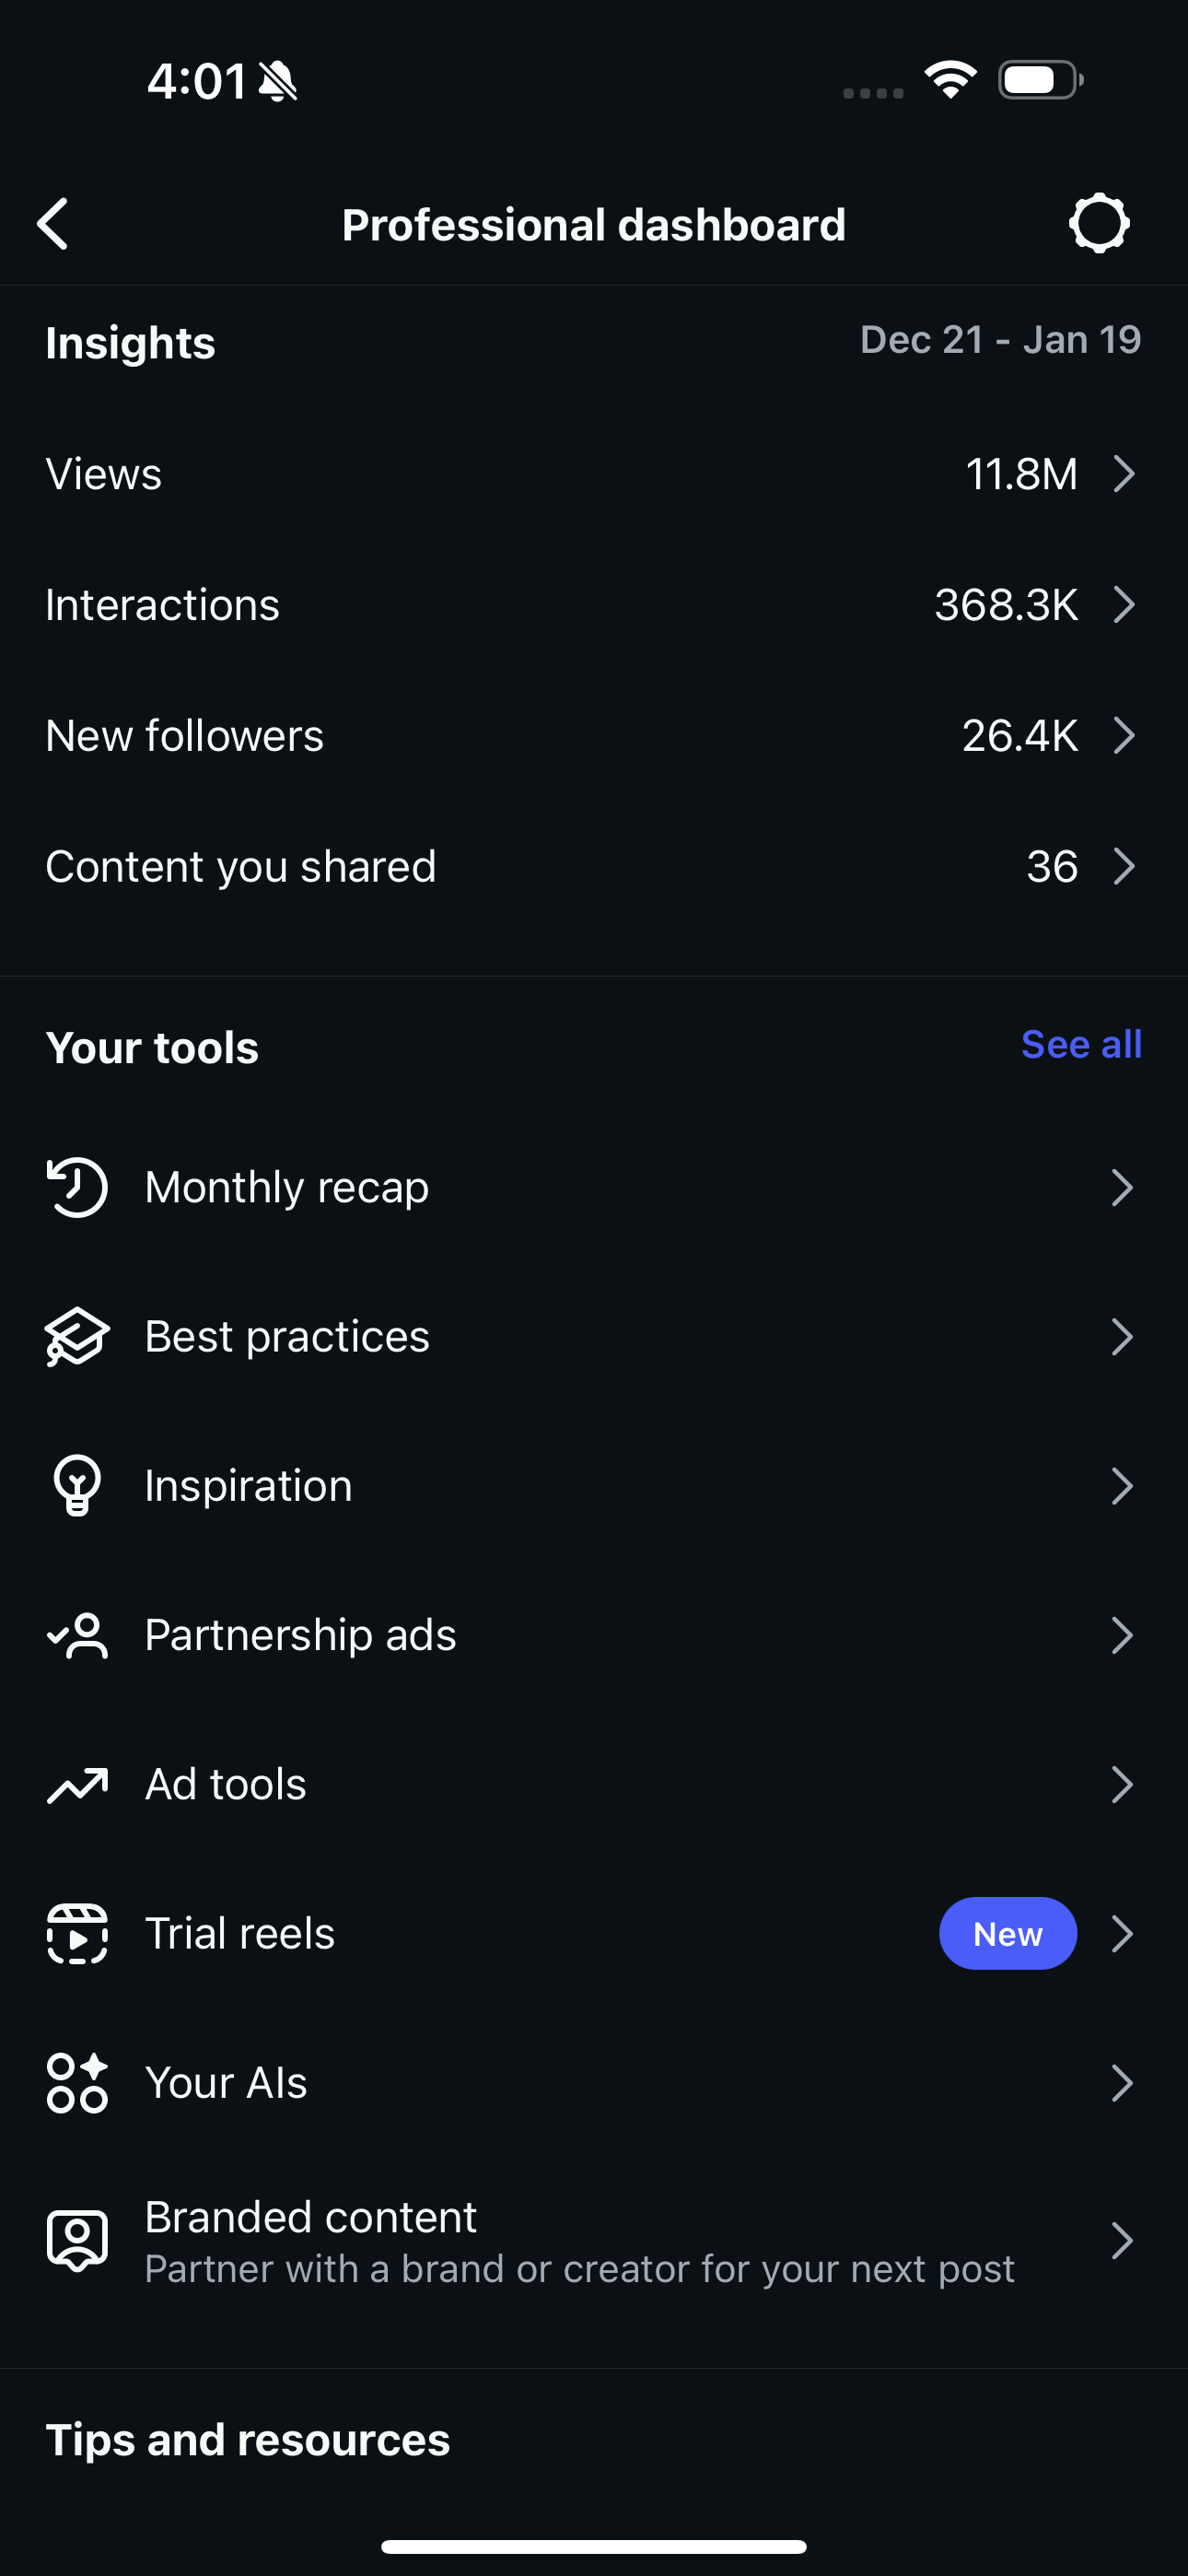The width and height of the screenshot is (1188, 2576).
Task: Tap the Best practices graduation cap icon
Action: point(77,1337)
